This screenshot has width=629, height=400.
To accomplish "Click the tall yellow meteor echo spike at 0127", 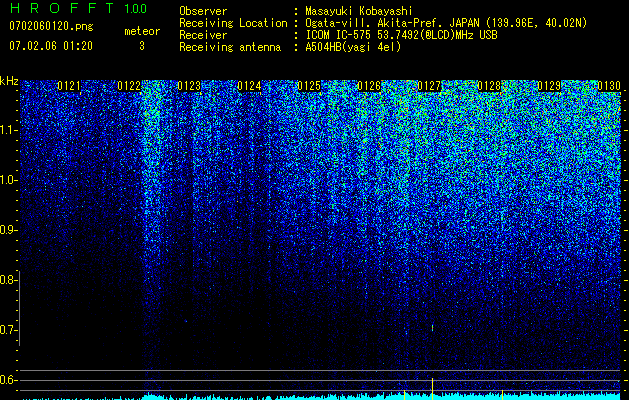I will pyautogui.click(x=432, y=388).
